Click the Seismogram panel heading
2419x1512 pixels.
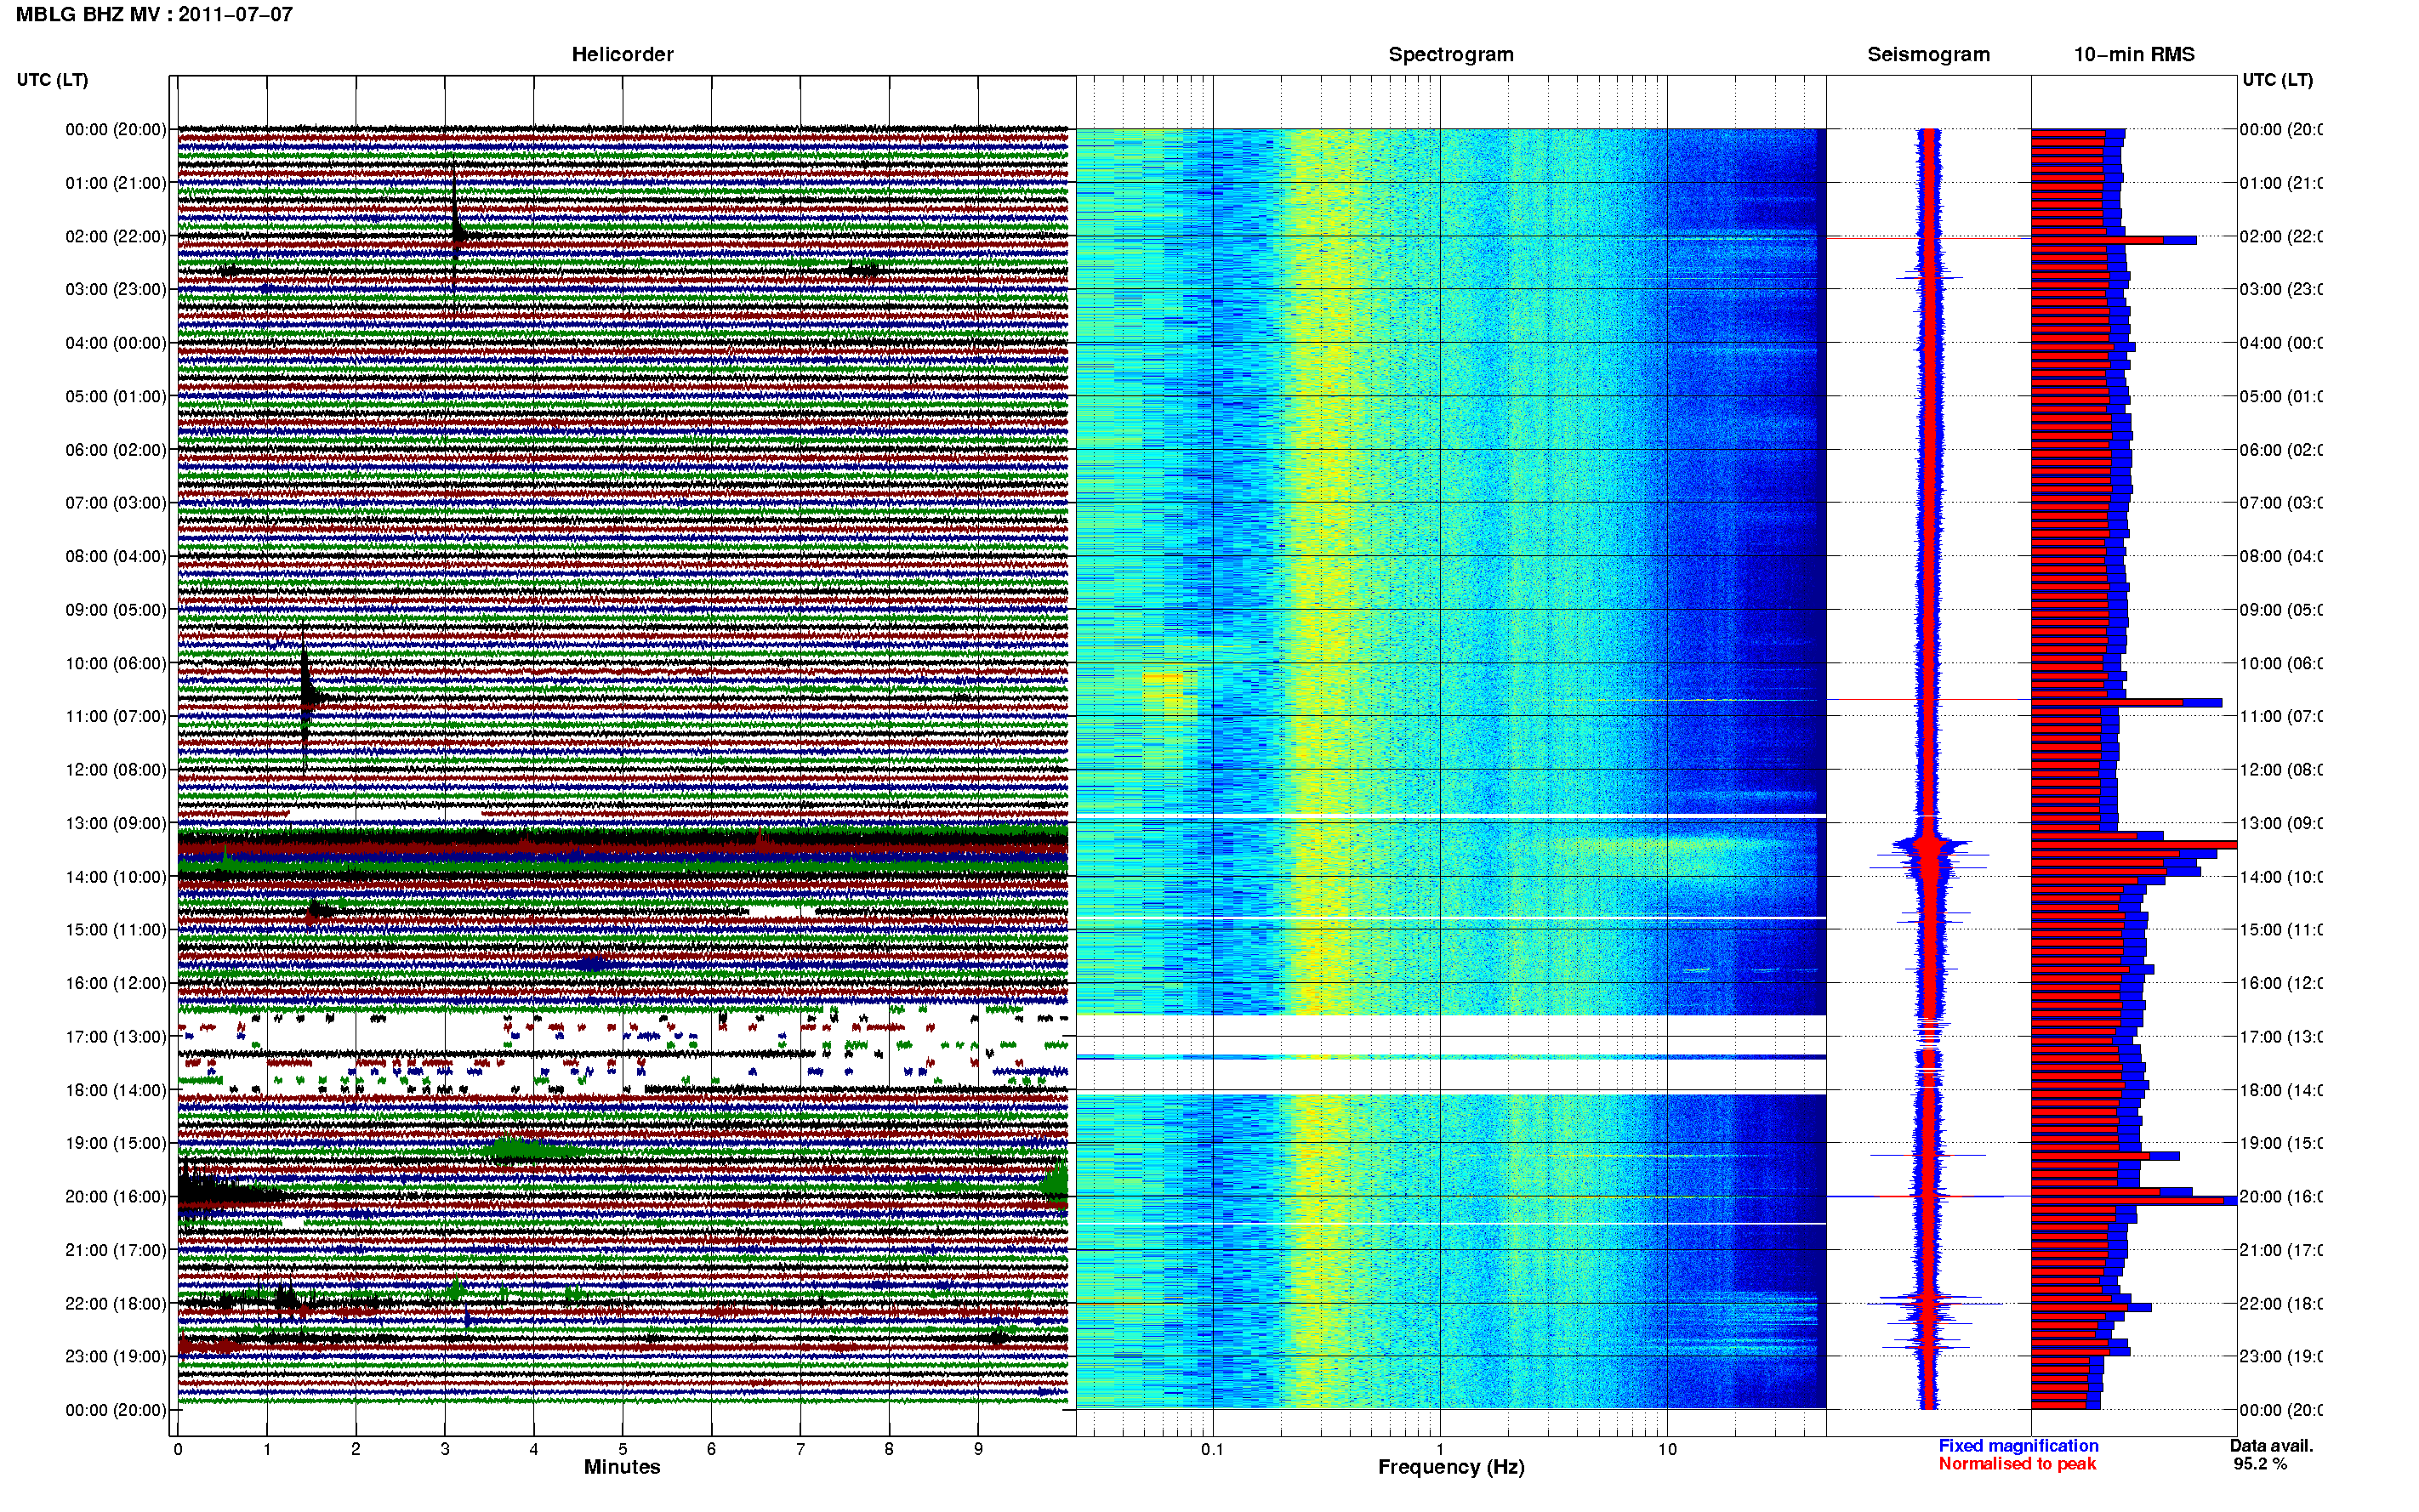1928,54
